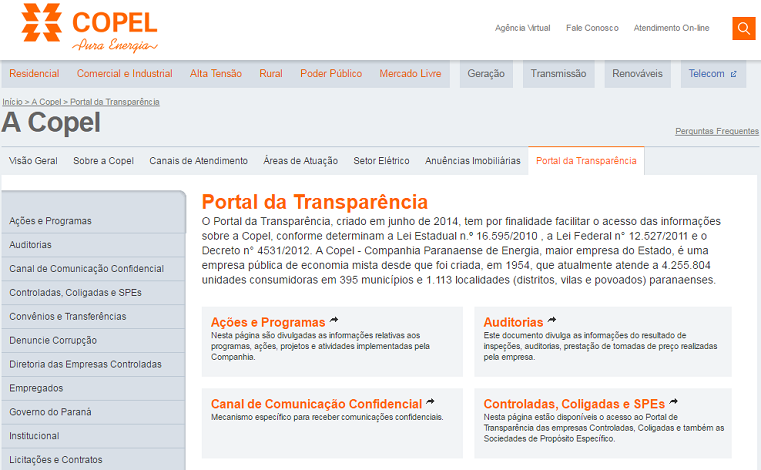Open Atendimento On-line link
Viewport: 761px width, 470px height.
671,28
